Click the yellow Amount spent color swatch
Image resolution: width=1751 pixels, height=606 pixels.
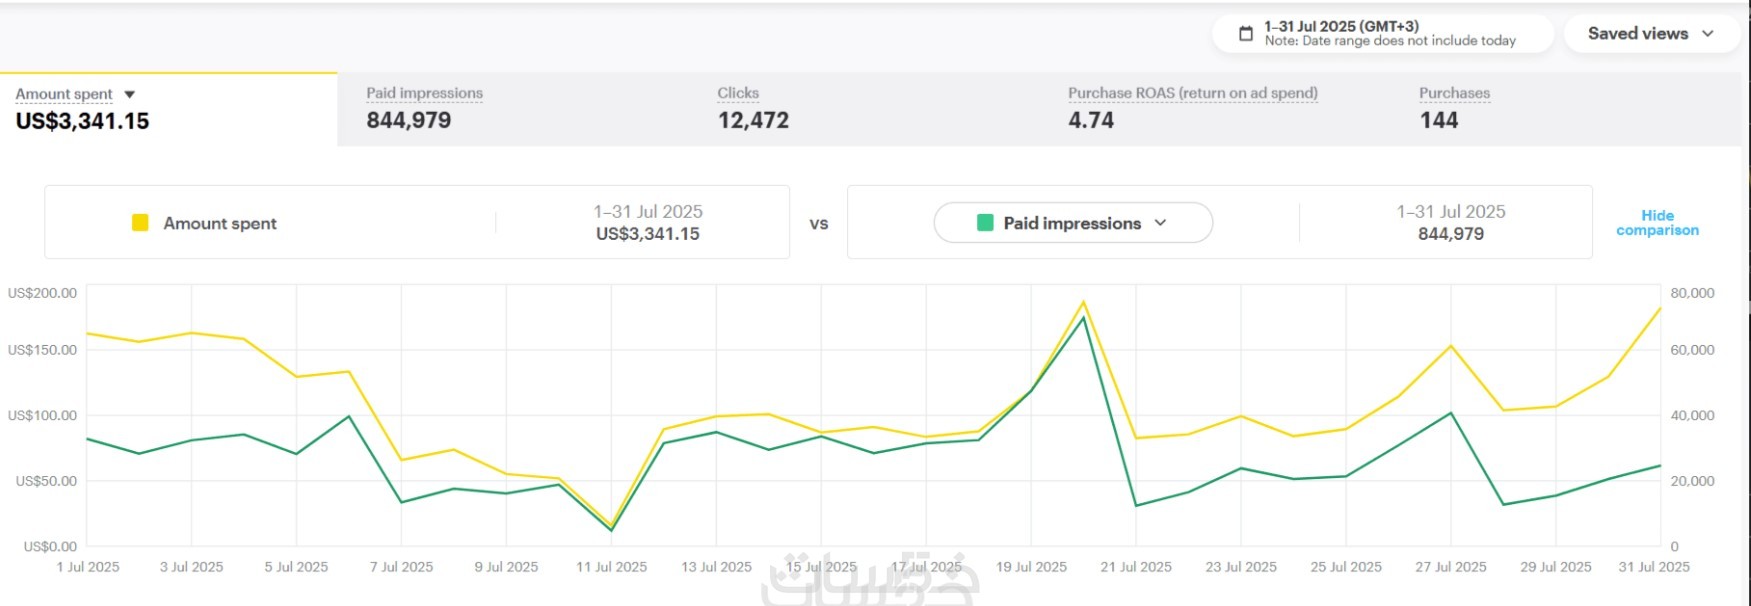tap(140, 223)
